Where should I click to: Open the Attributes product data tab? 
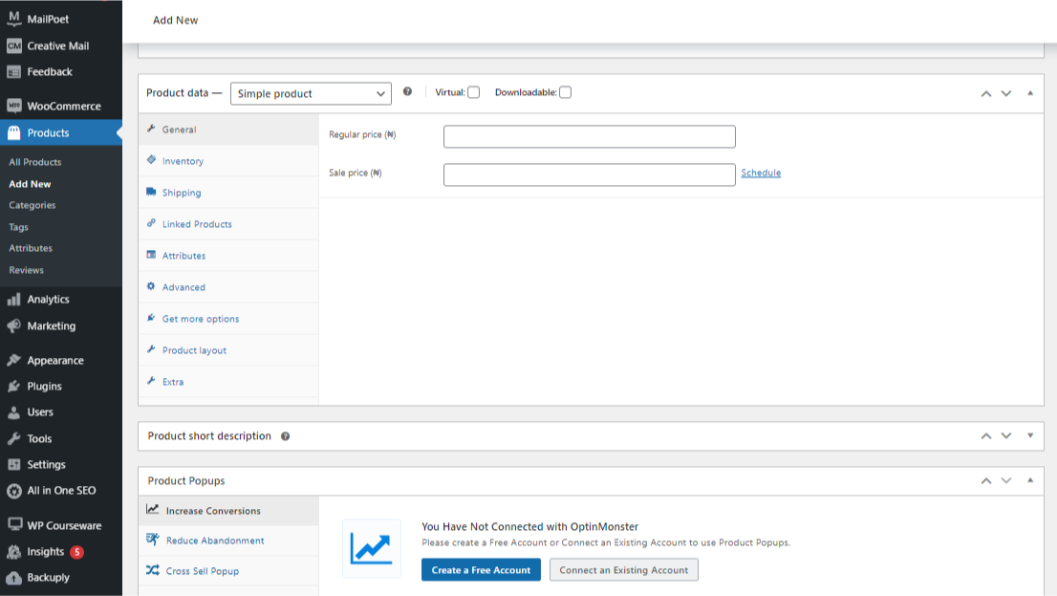[x=229, y=256]
